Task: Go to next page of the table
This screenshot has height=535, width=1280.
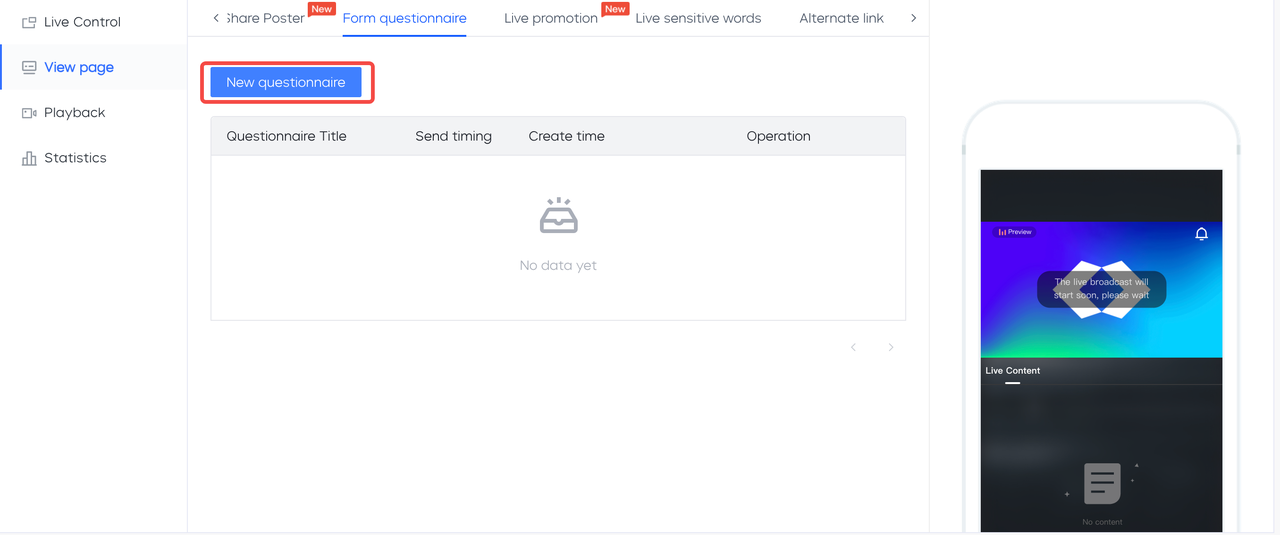Action: click(891, 347)
